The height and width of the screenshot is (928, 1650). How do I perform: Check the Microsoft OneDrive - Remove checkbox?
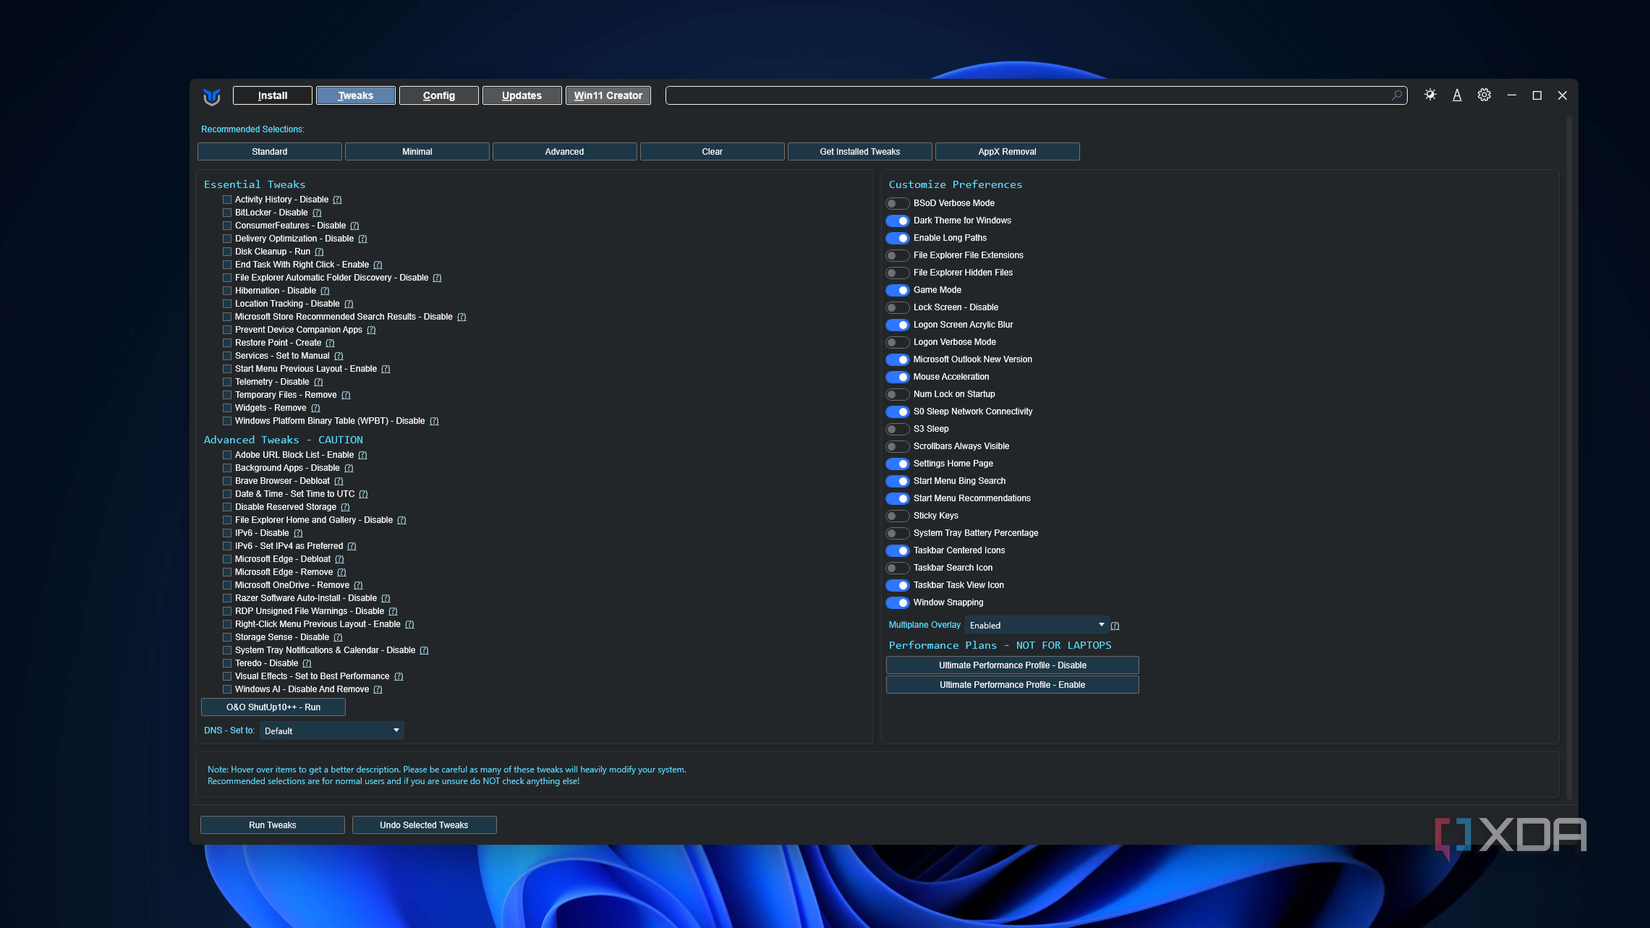[227, 585]
